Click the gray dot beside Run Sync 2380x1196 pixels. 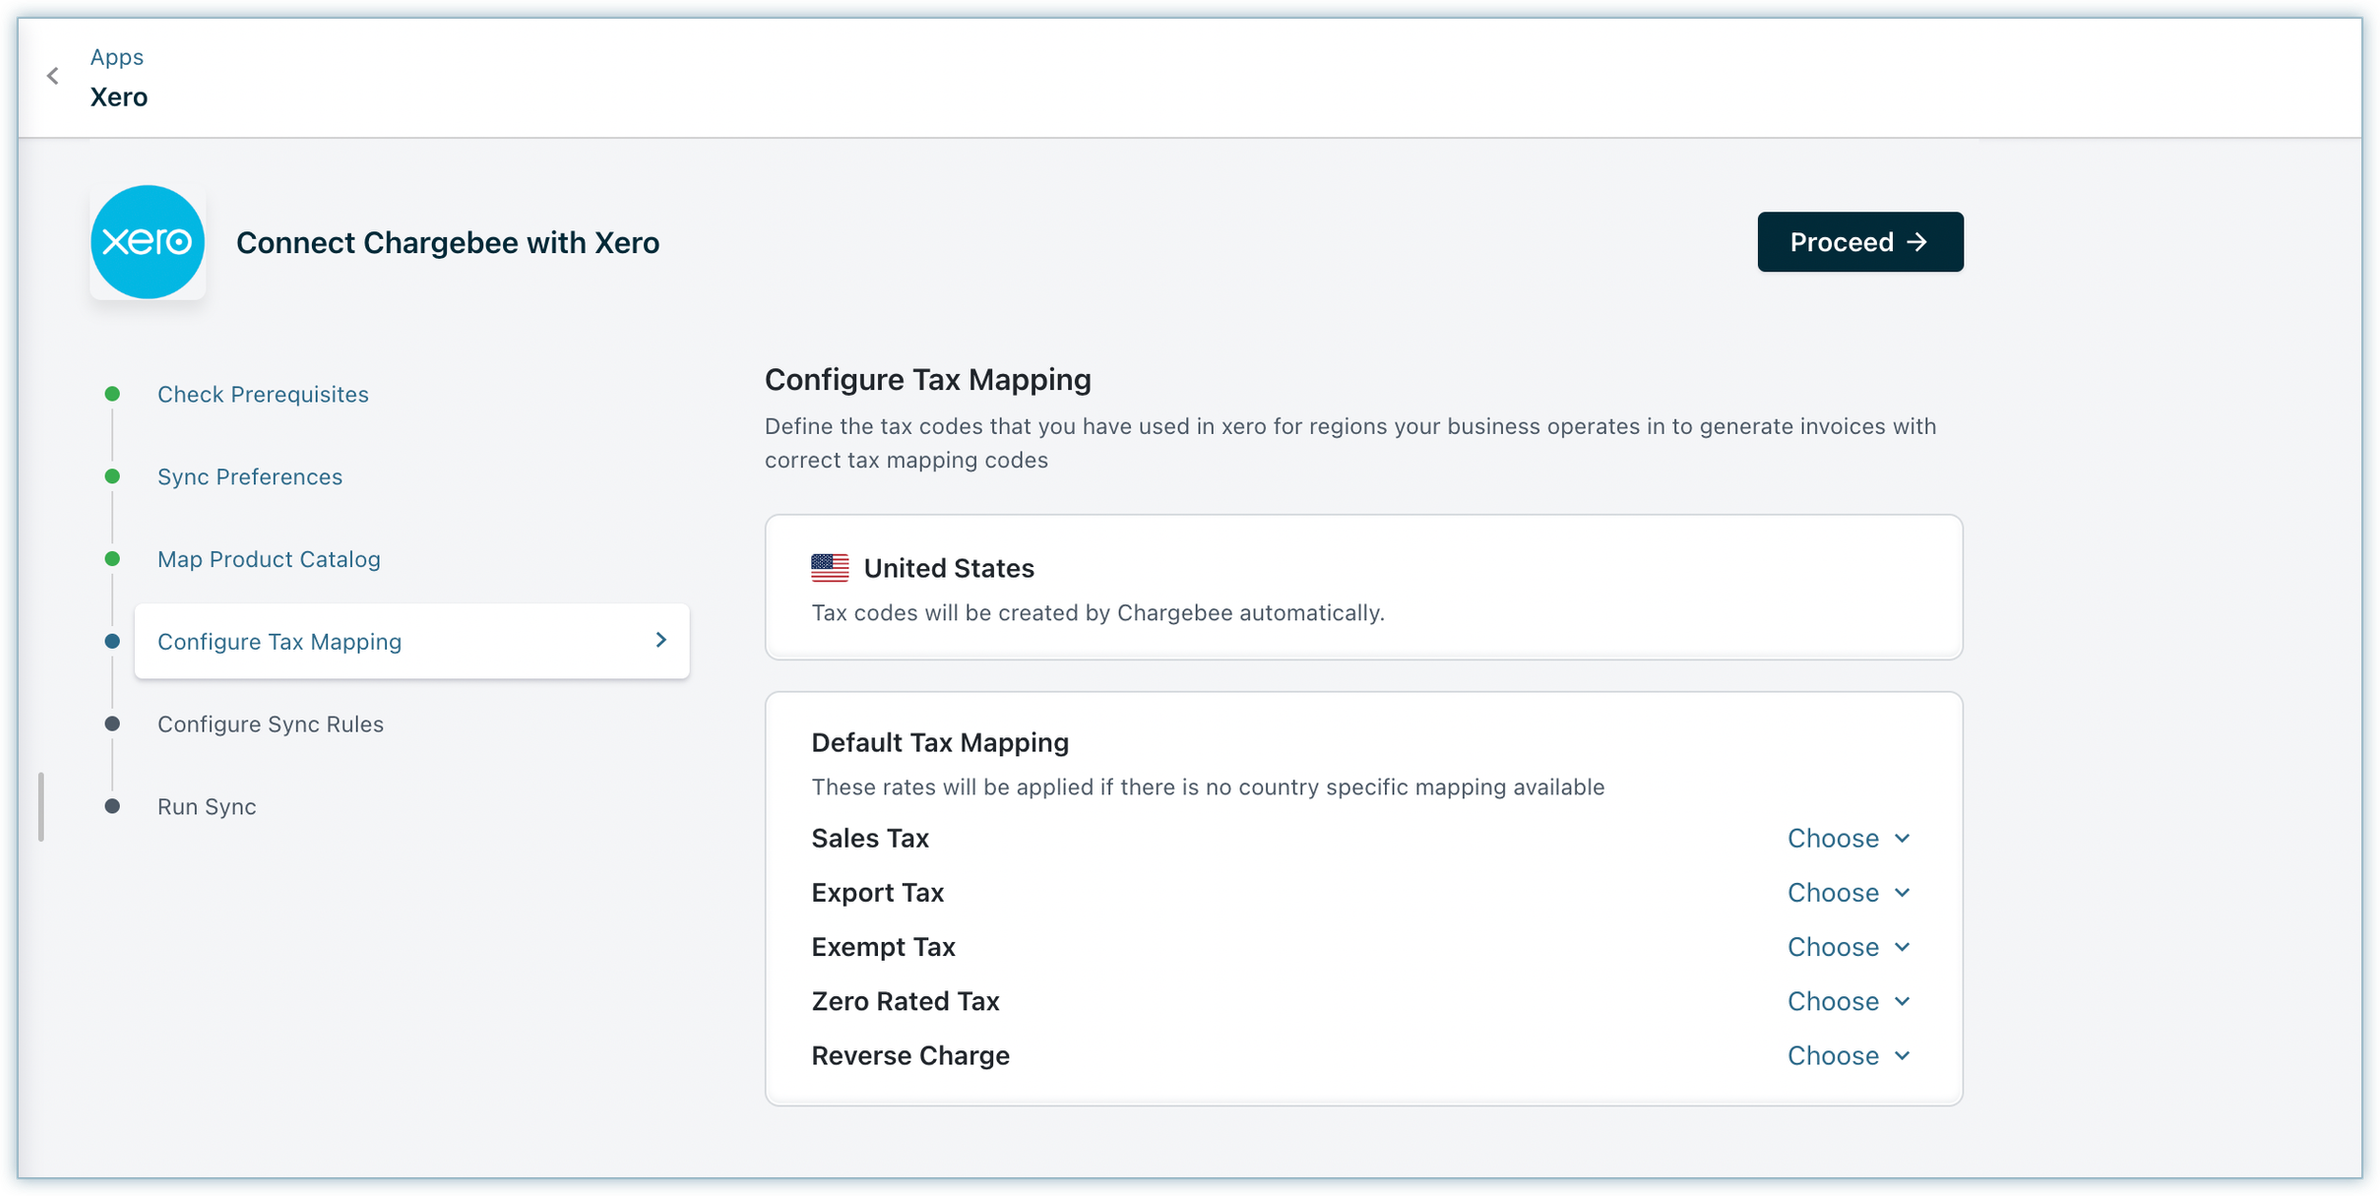[112, 806]
